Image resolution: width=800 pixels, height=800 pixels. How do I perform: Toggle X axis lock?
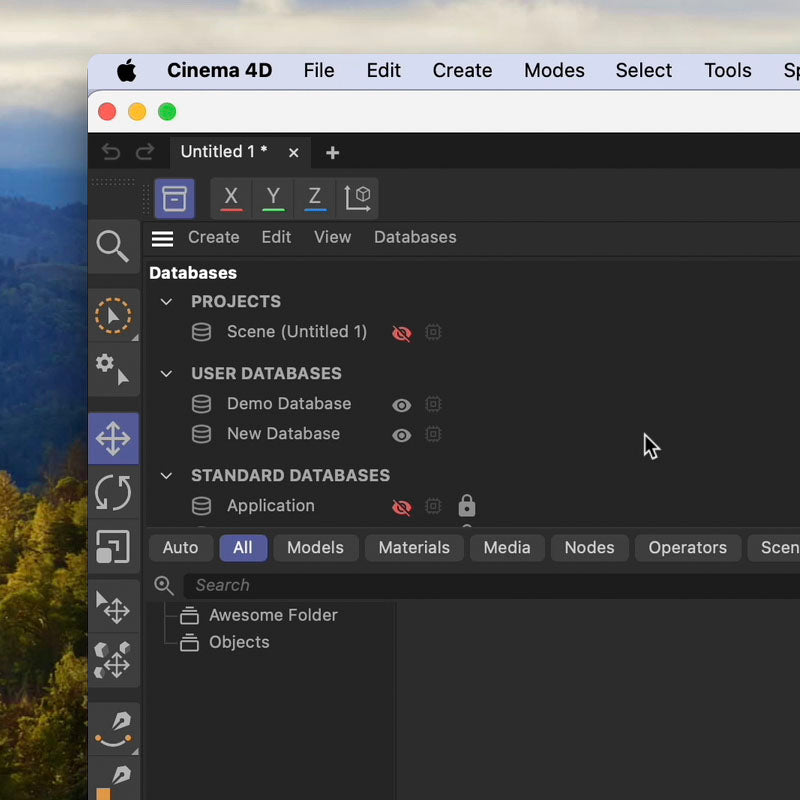(231, 198)
